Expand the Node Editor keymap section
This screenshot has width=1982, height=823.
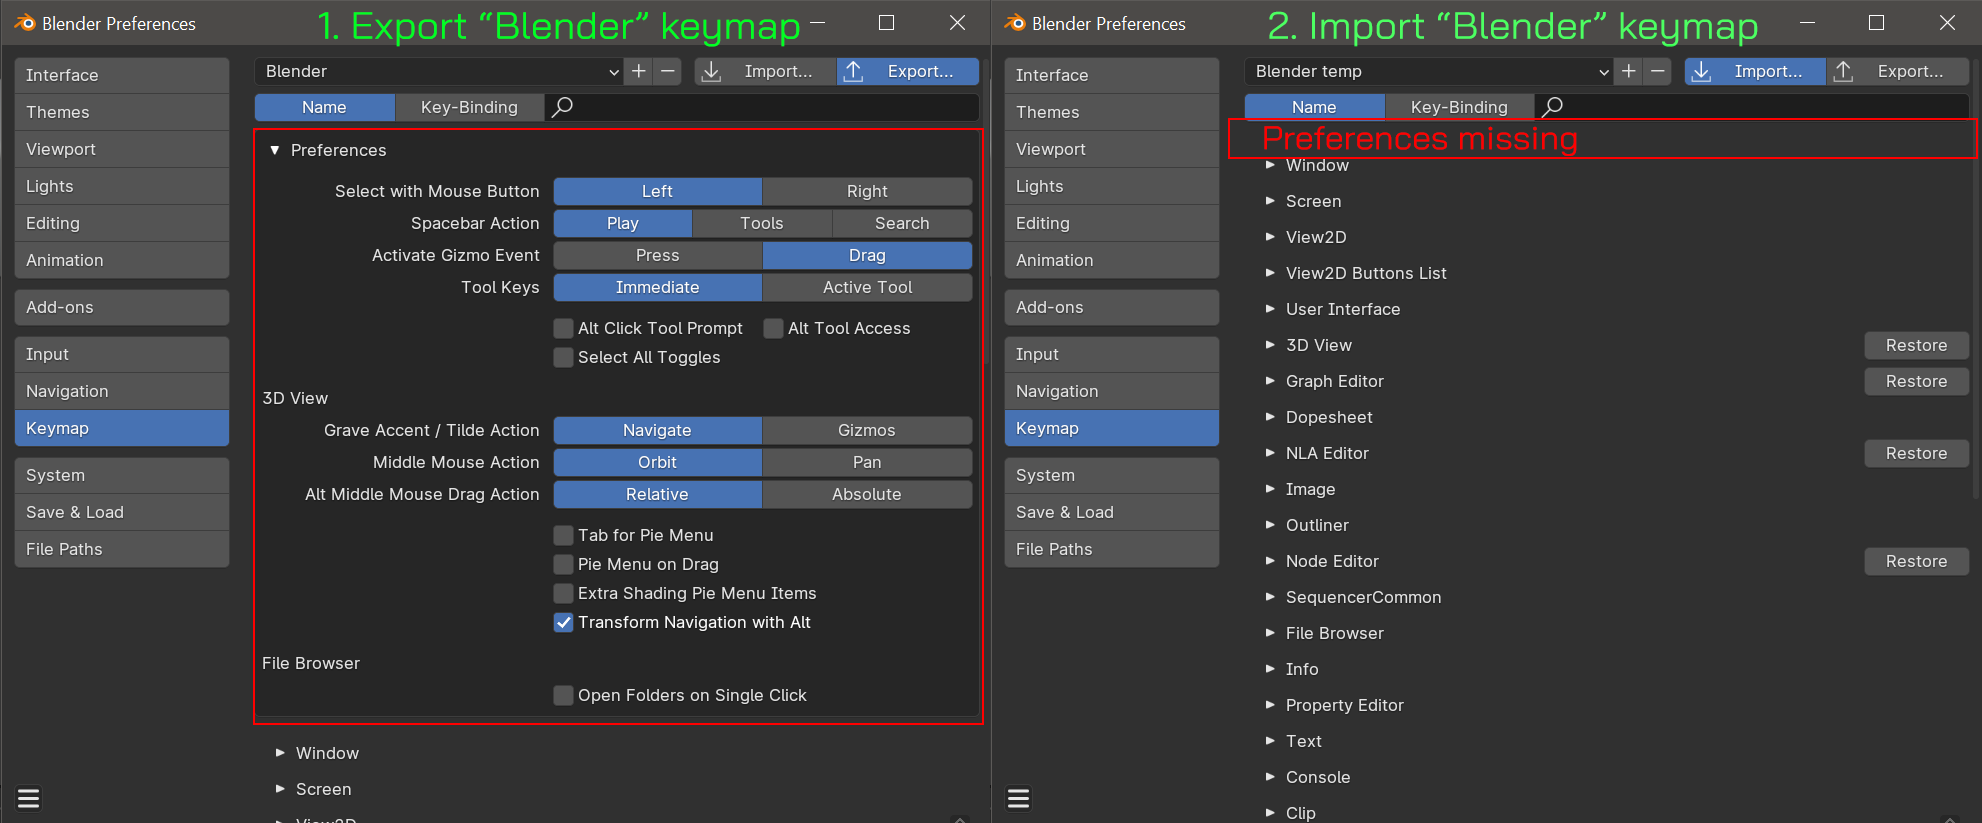tap(1271, 561)
